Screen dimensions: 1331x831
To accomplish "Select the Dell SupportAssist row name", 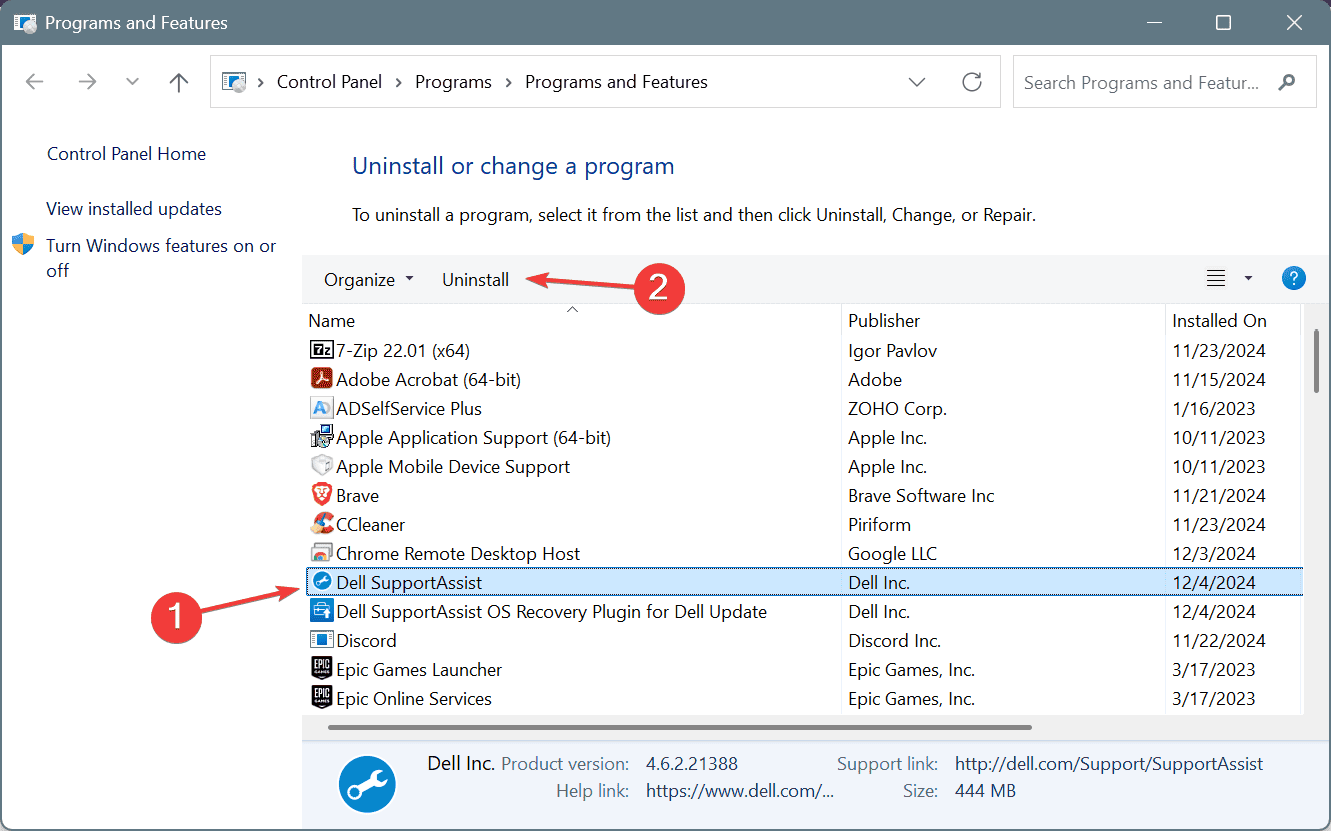I will (x=409, y=582).
